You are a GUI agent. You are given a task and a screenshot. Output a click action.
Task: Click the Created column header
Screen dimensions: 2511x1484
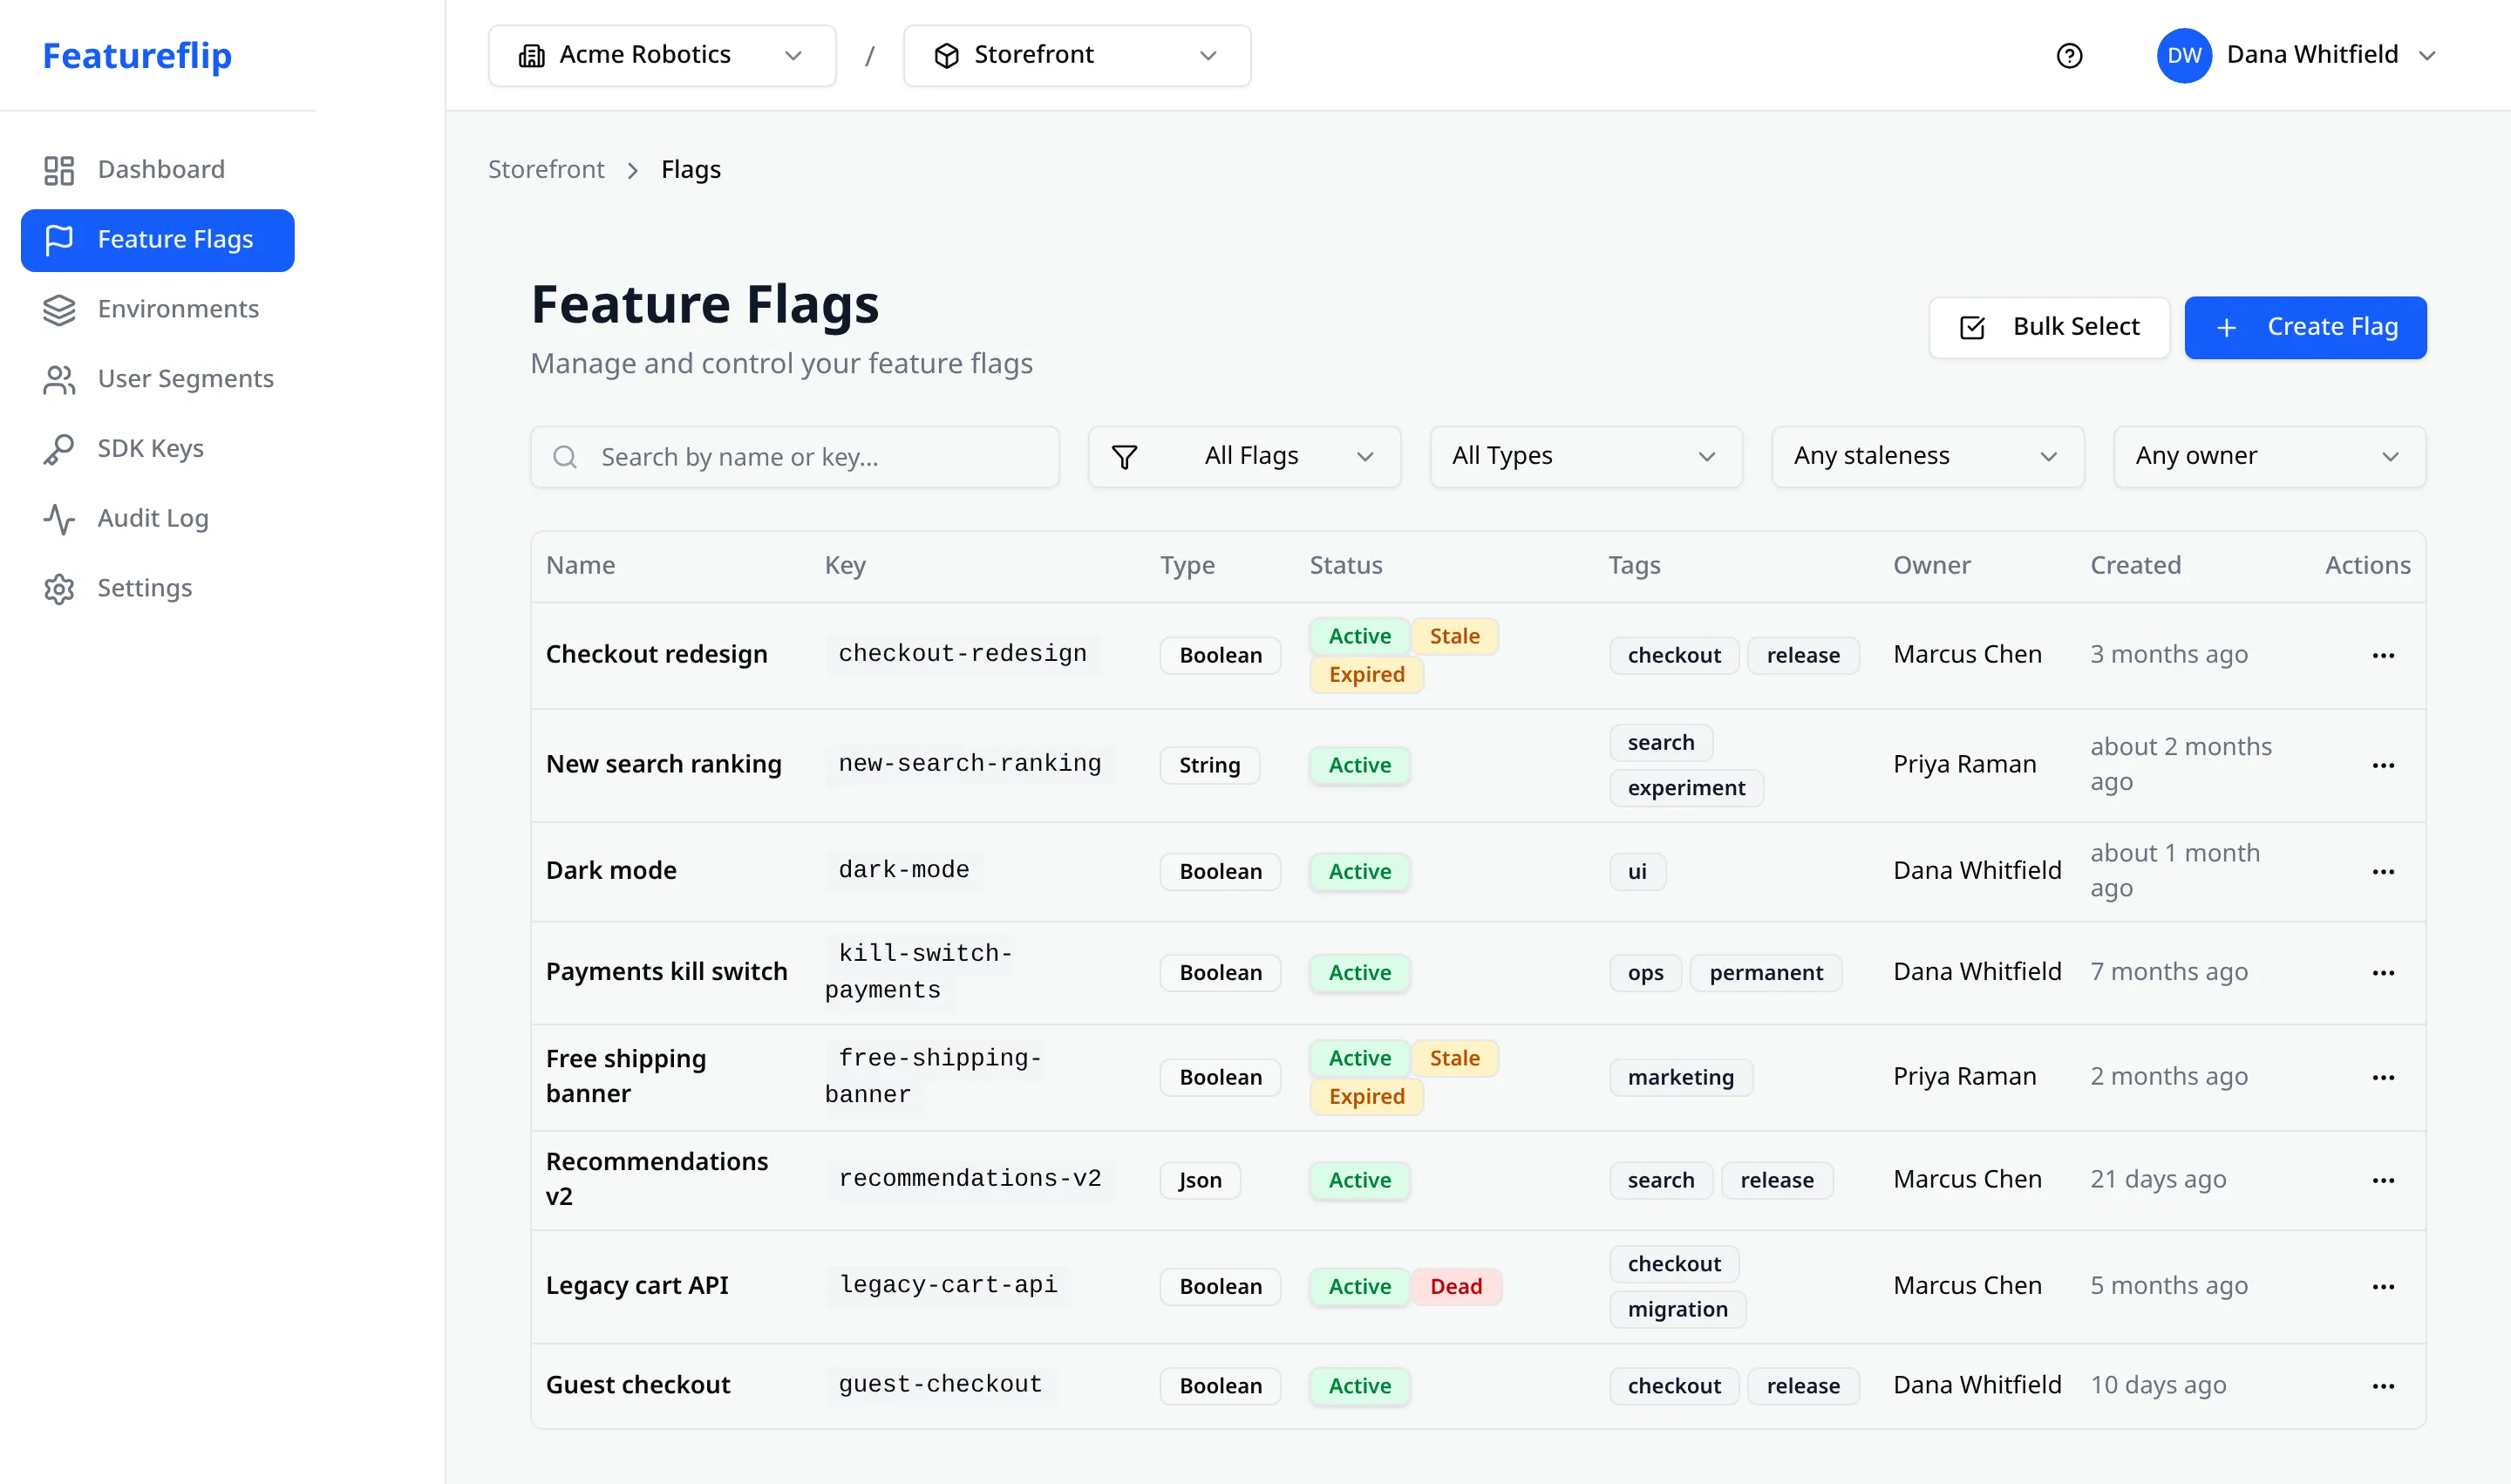tap(2135, 566)
